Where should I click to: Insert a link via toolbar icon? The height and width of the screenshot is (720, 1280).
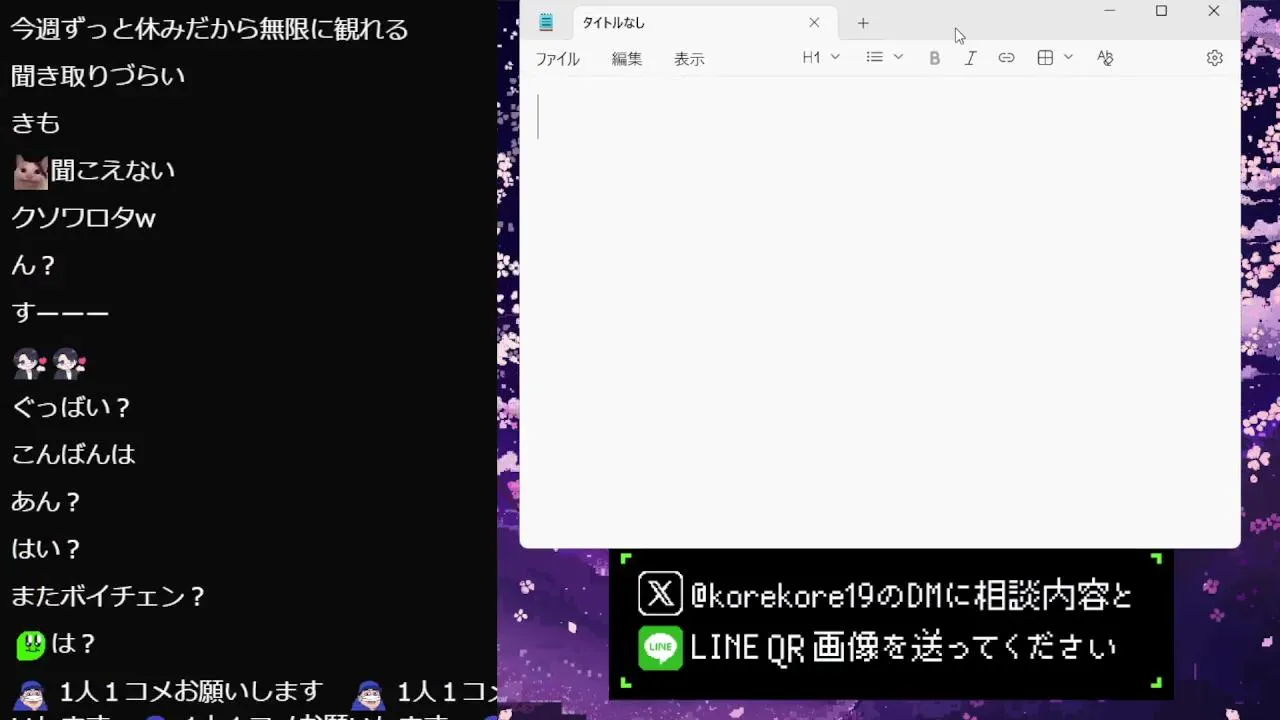[1006, 58]
